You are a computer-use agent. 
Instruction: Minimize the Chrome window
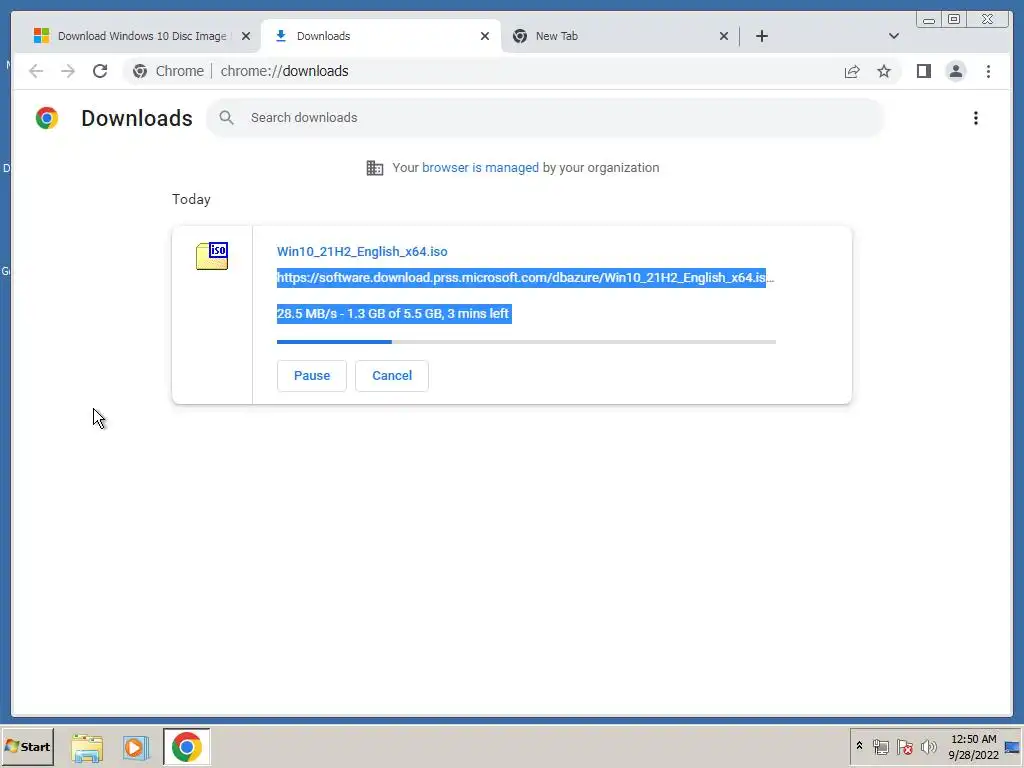coord(929,20)
